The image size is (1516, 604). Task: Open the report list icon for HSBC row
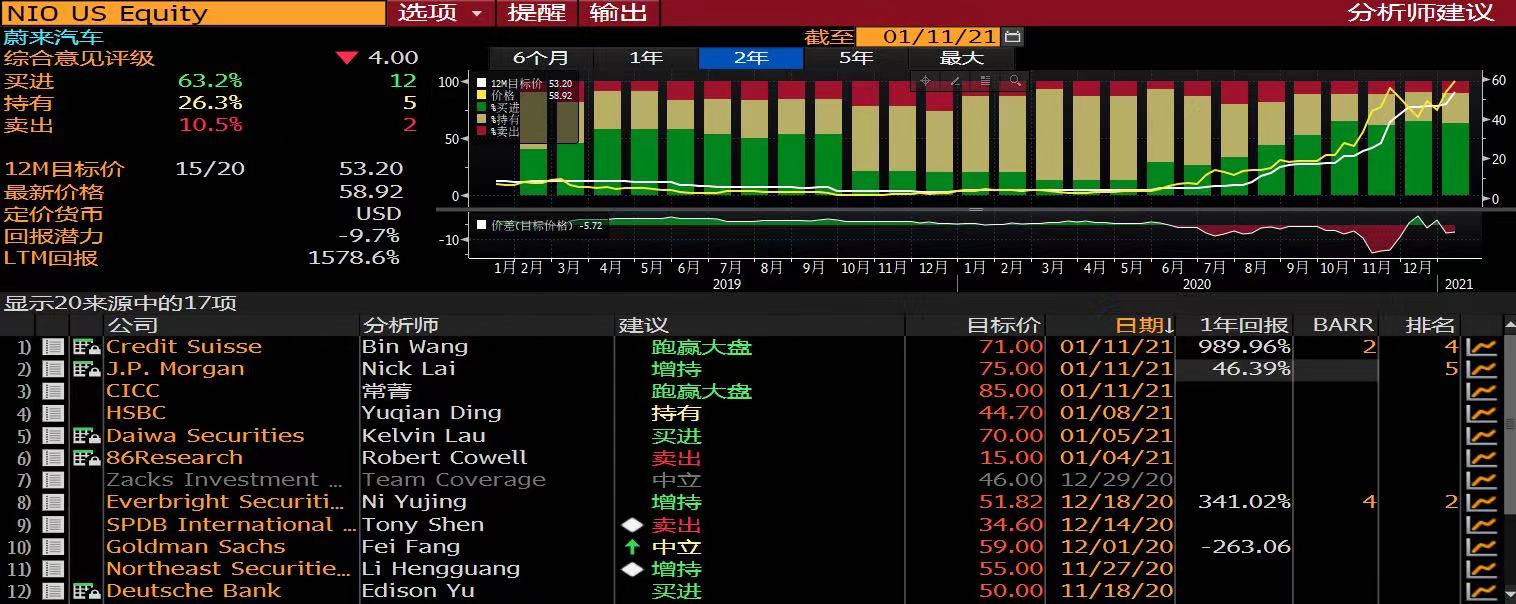pos(53,413)
